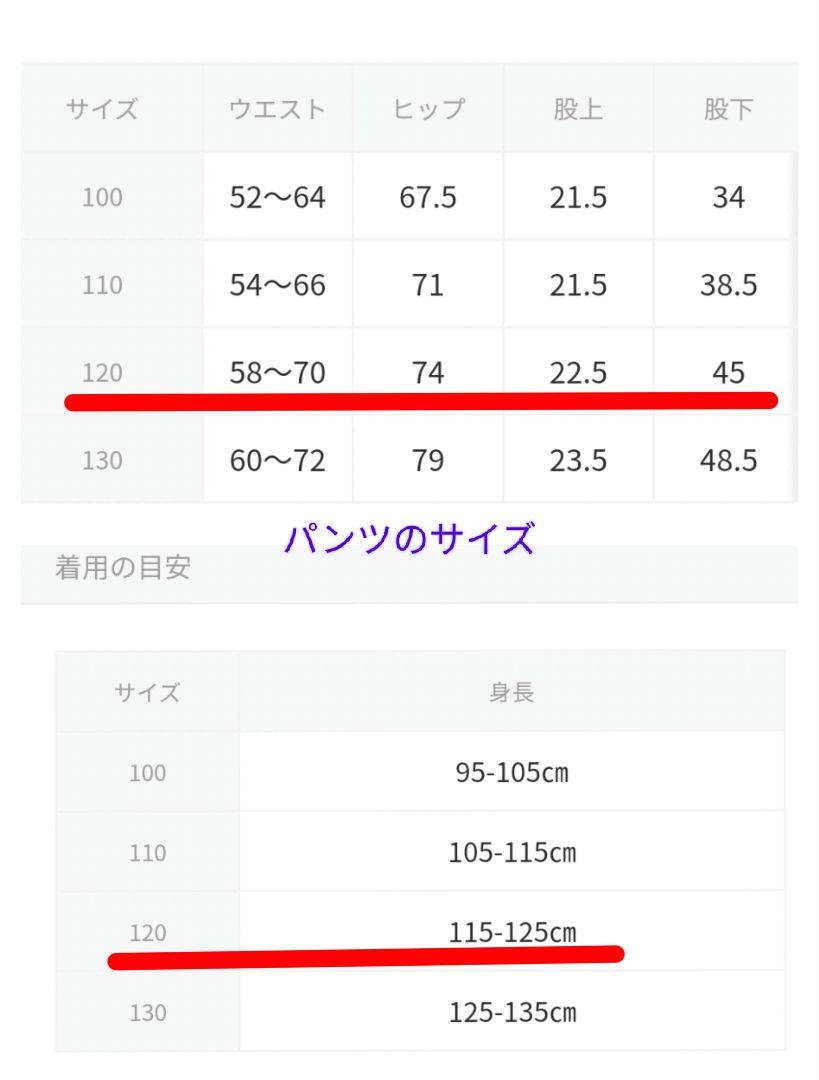Select hip value 79

pyautogui.click(x=428, y=459)
